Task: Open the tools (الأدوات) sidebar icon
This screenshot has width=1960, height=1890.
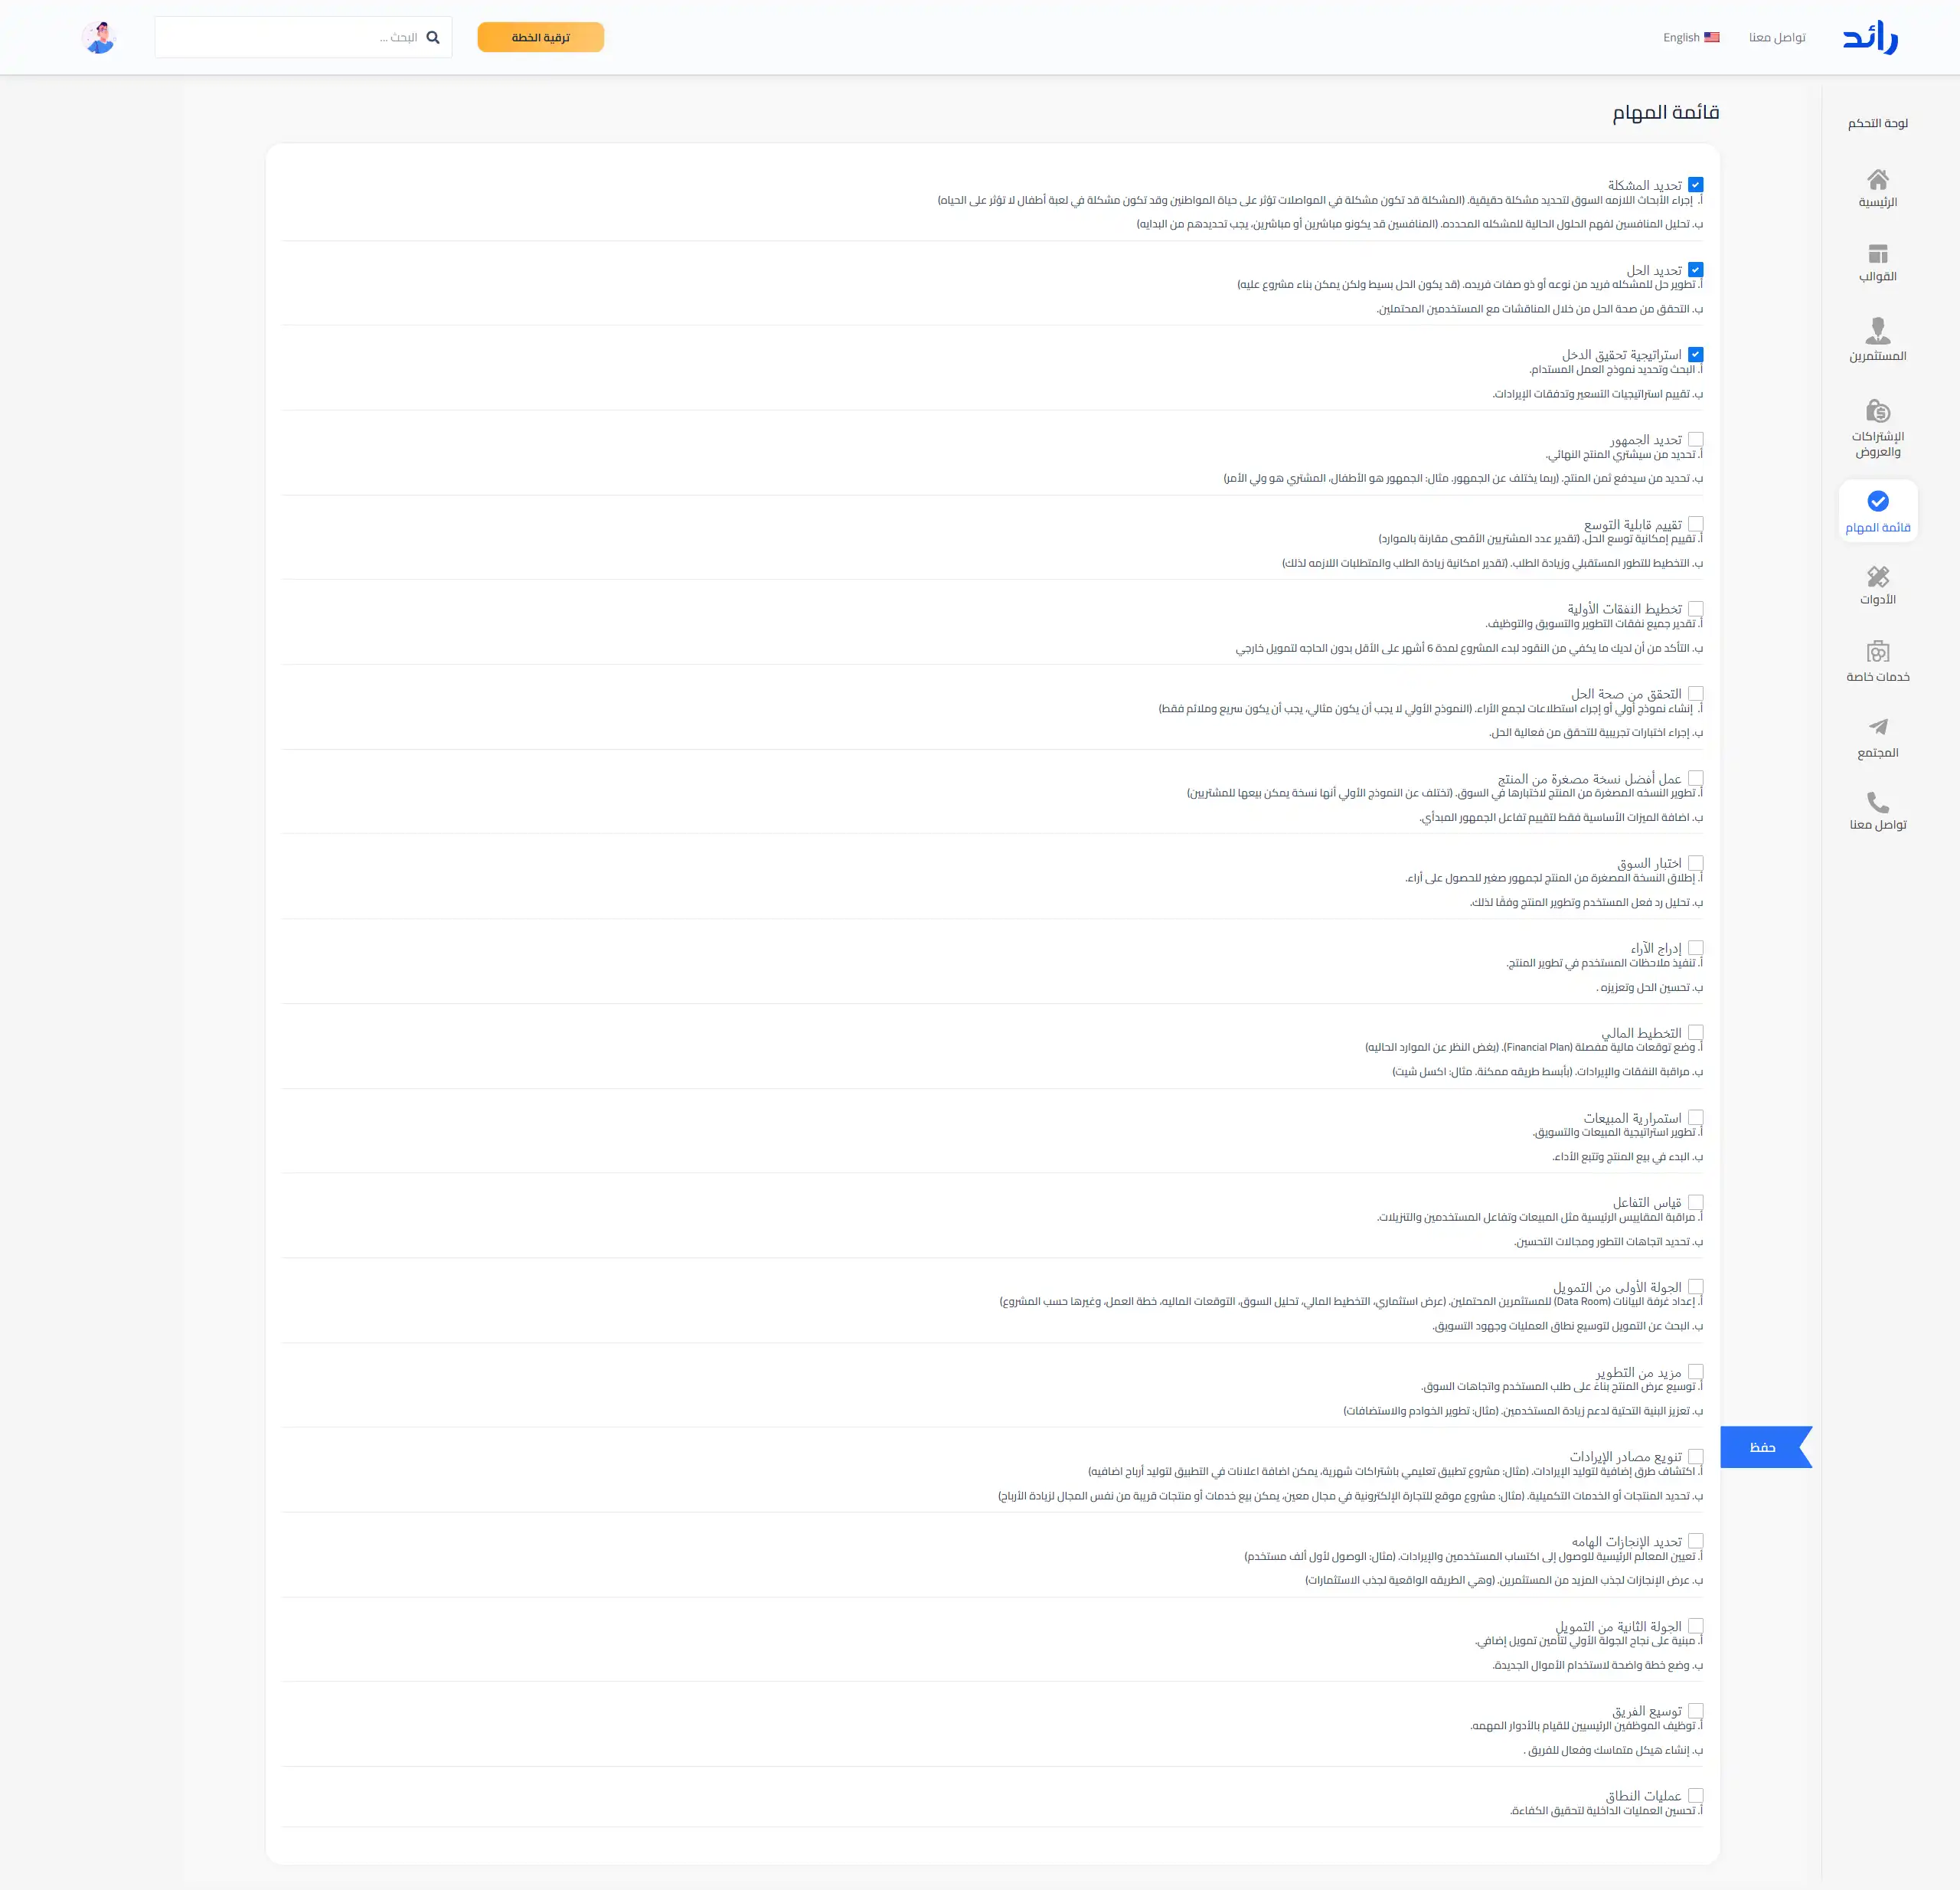Action: point(1877,576)
